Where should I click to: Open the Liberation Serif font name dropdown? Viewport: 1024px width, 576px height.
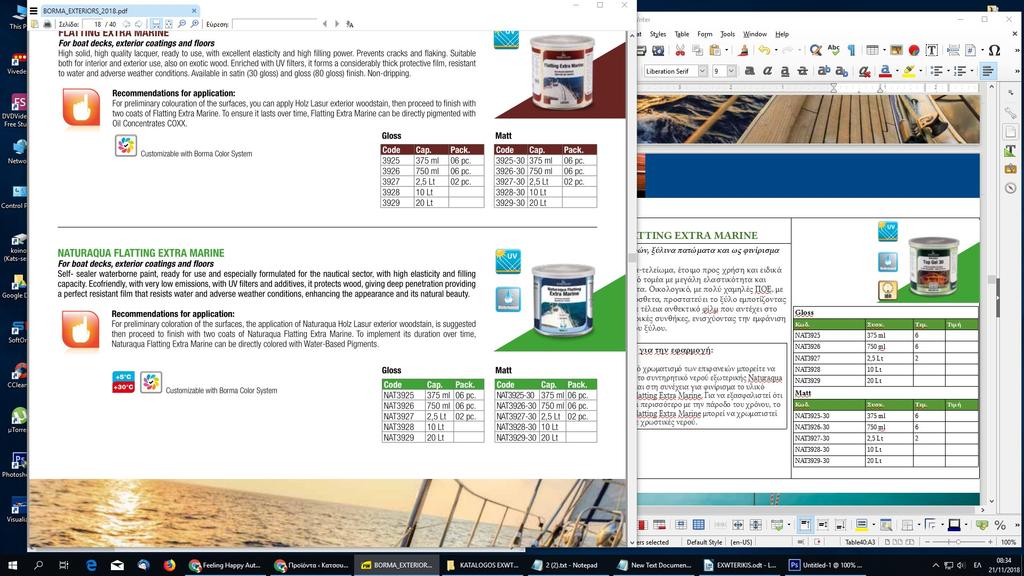pos(702,71)
